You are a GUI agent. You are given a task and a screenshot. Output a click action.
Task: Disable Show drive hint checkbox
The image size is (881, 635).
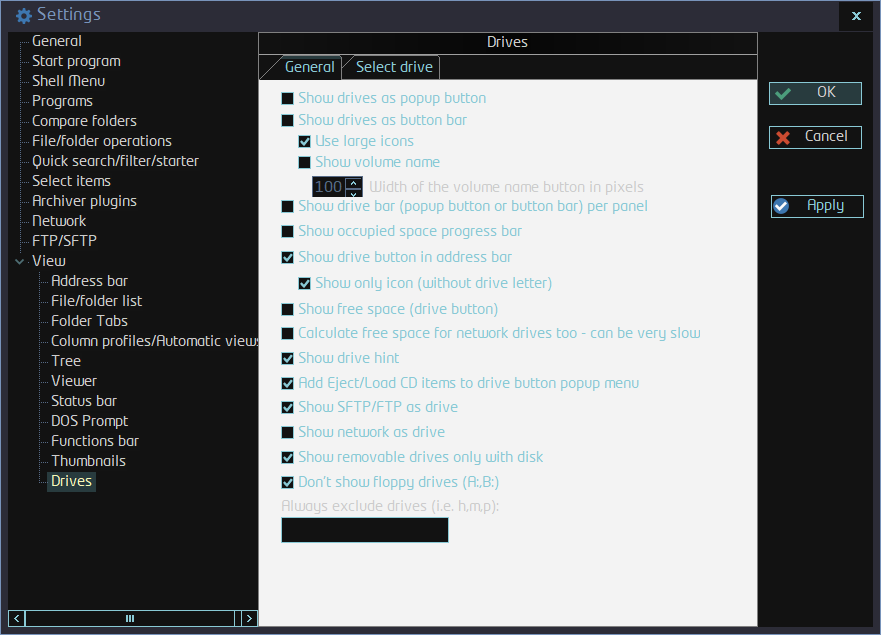coord(288,359)
